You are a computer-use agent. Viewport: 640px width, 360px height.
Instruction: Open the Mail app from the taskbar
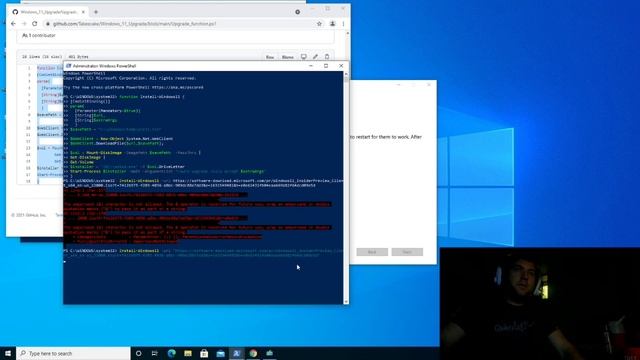[220, 353]
